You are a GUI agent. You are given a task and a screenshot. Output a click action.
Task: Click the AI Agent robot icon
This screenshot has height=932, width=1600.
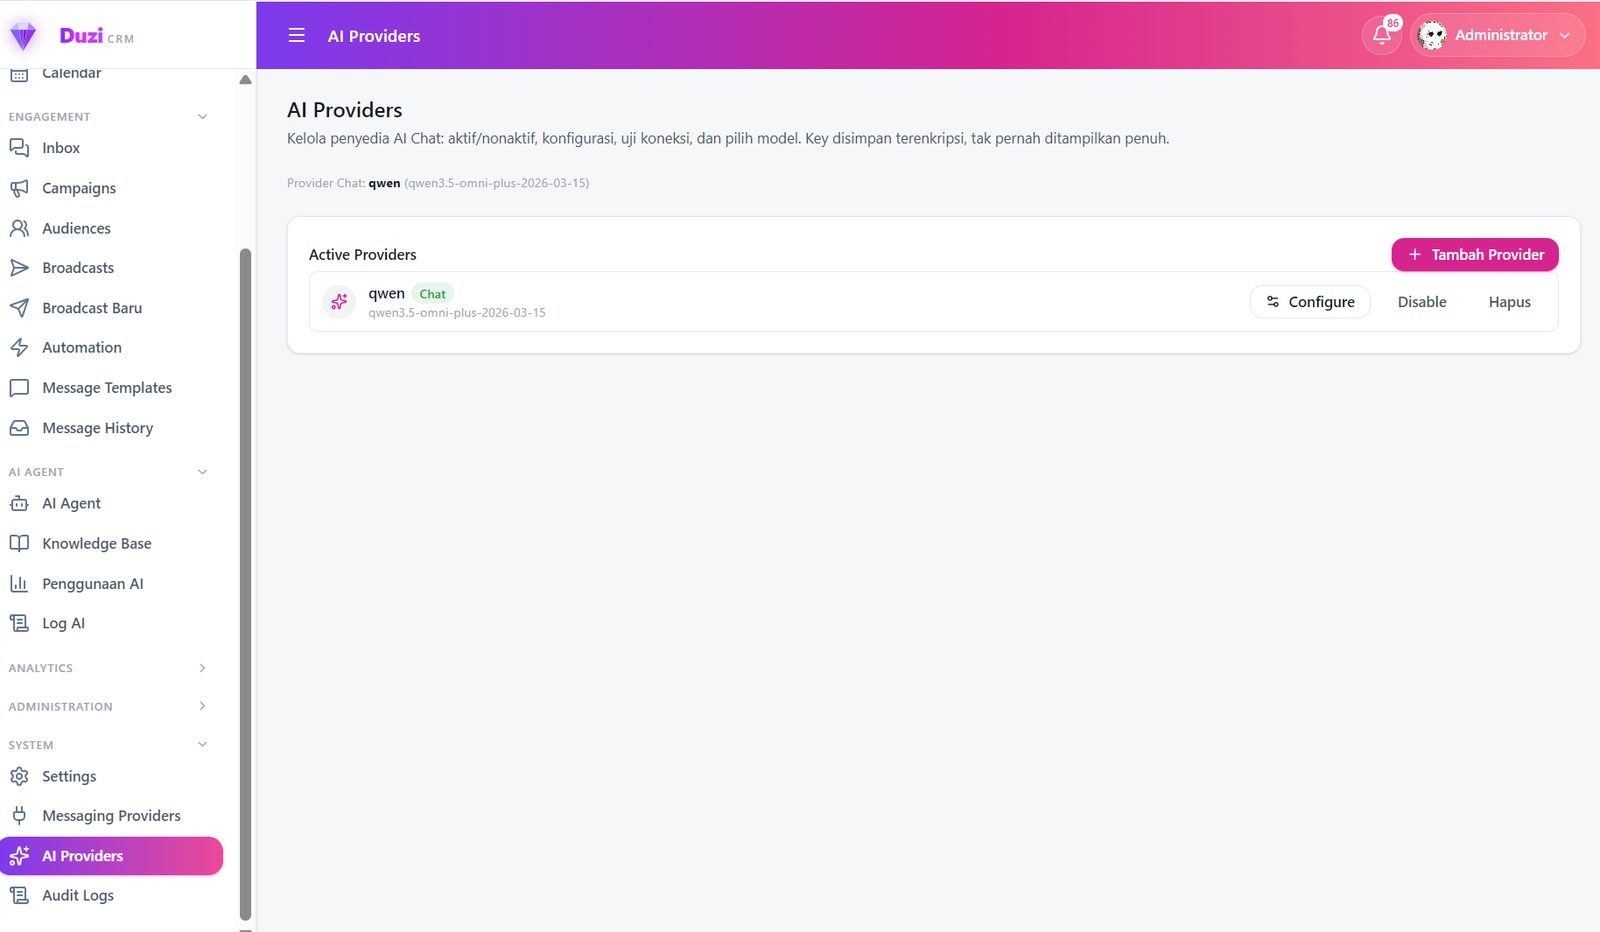(x=19, y=504)
